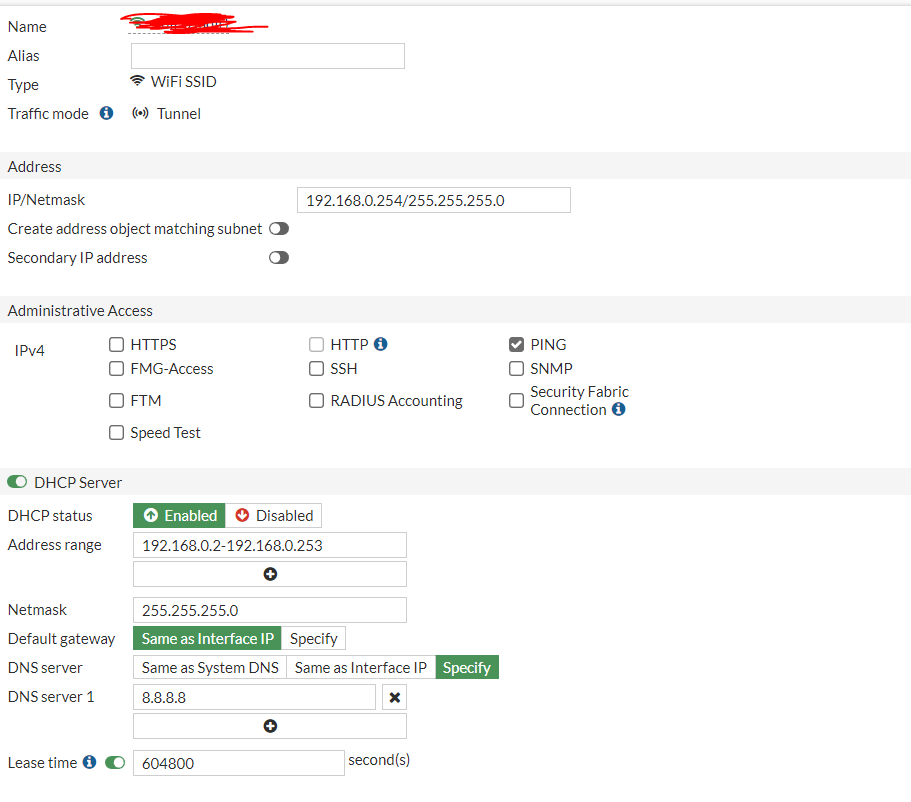This screenshot has height=802, width=911.
Task: Toggle the Lease time switch
Action: click(115, 762)
